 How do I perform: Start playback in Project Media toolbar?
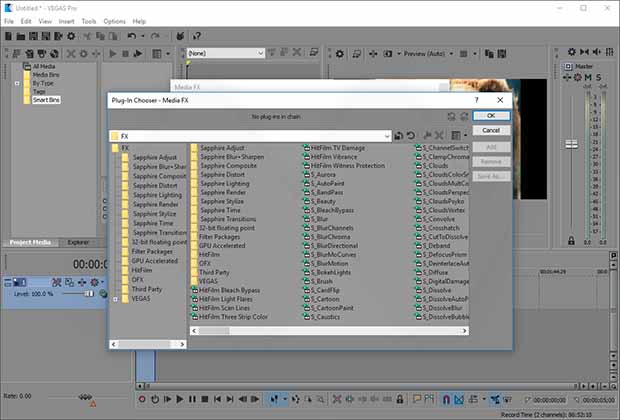pyautogui.click(x=113, y=53)
